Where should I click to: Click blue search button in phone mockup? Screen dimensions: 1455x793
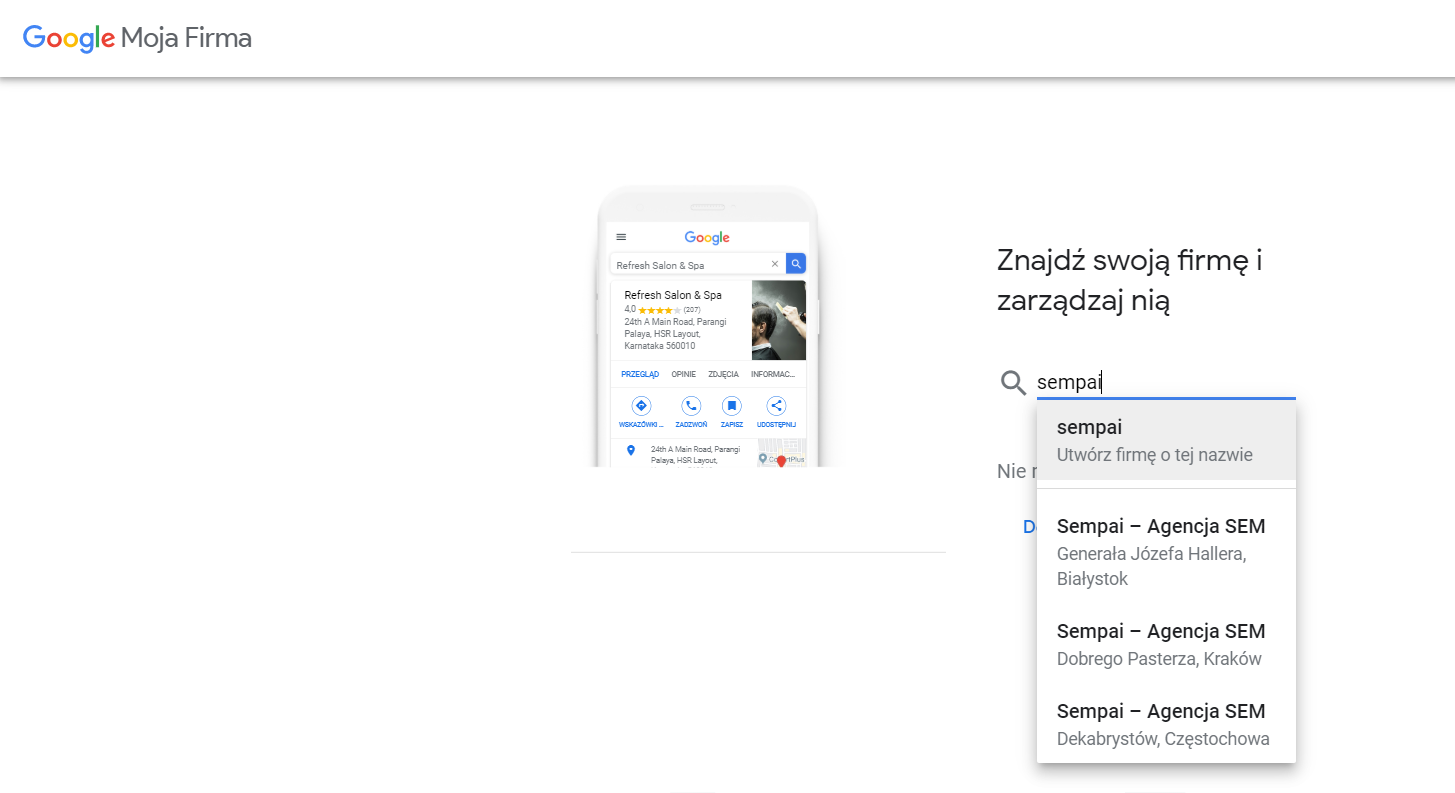point(796,264)
